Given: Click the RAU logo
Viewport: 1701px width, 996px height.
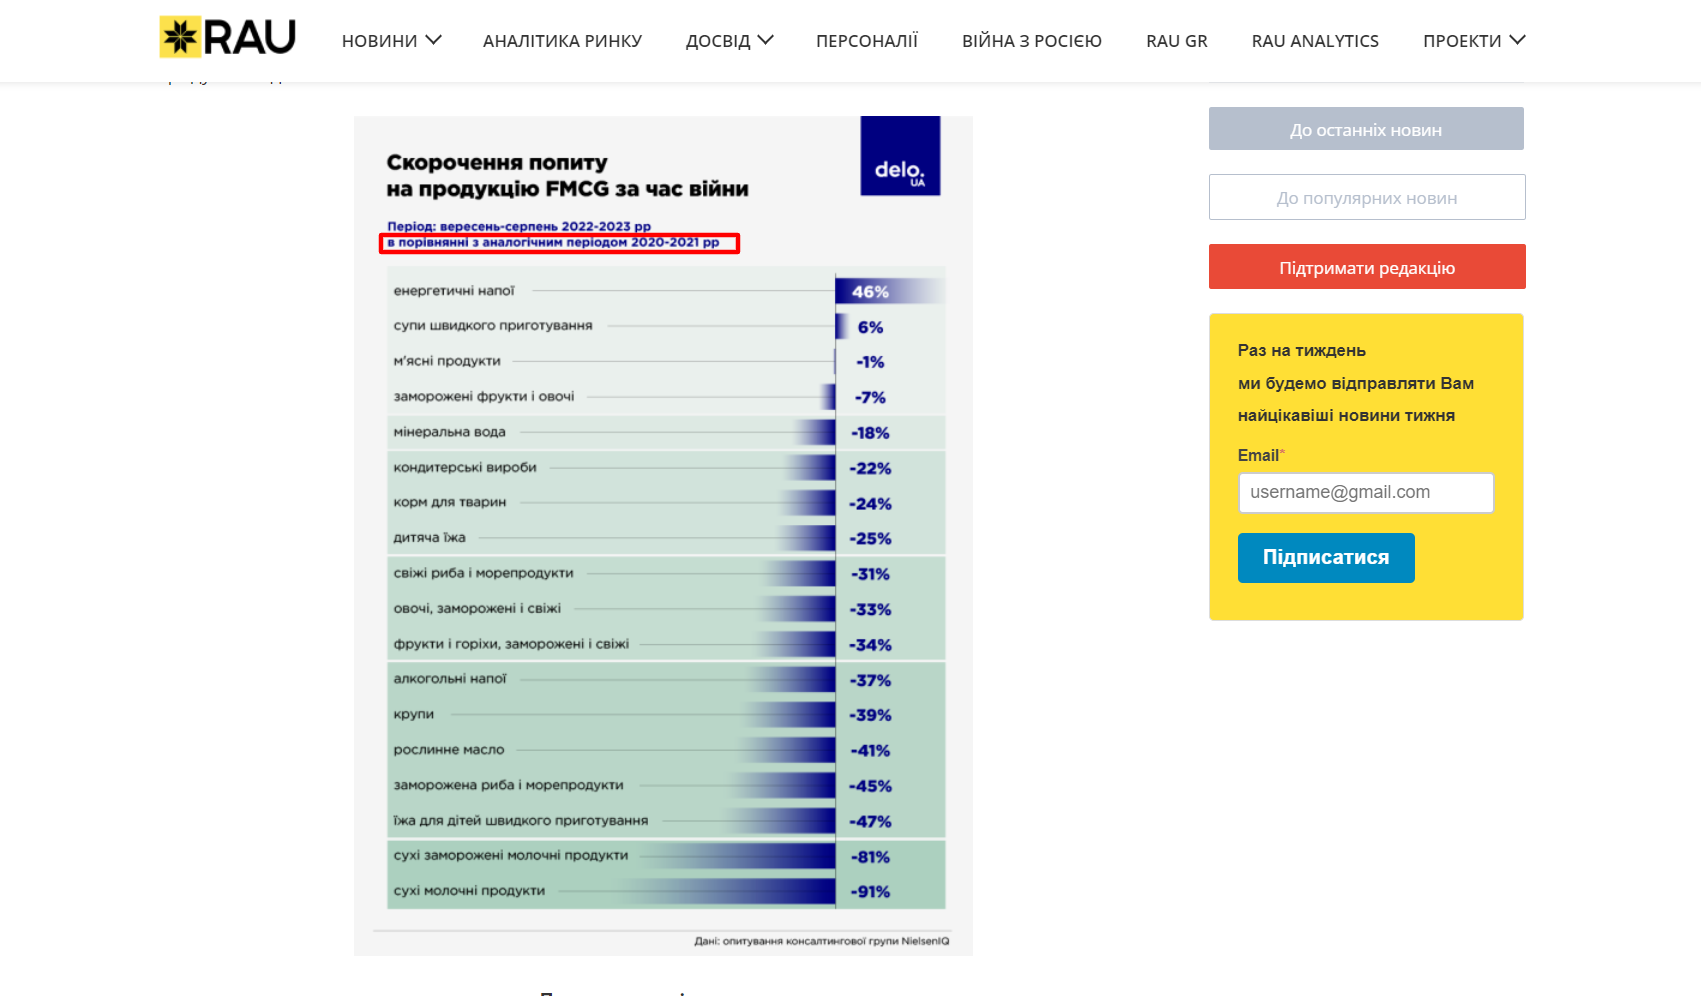Looking at the screenshot, I should click(228, 38).
